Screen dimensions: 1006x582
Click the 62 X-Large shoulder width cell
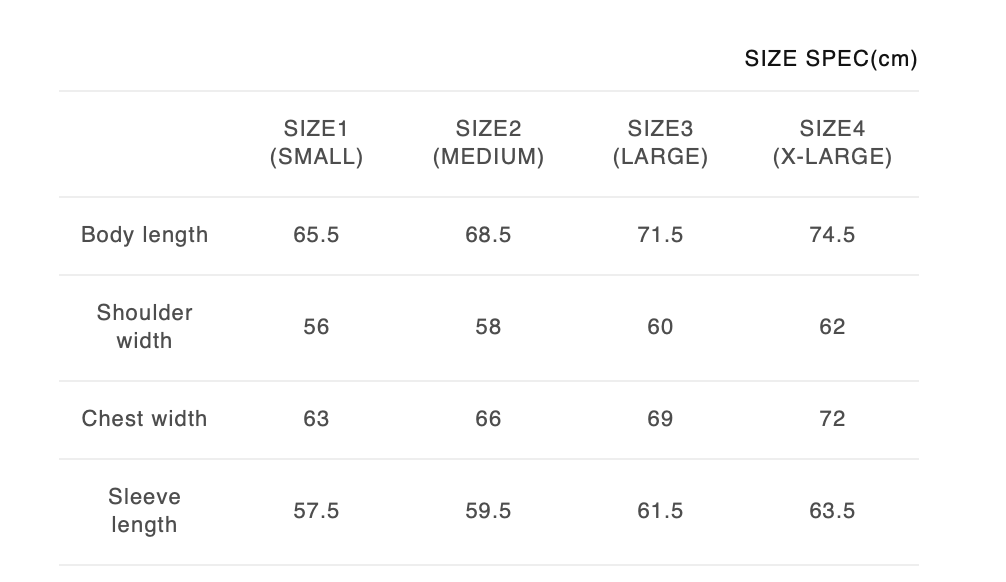[x=832, y=327]
